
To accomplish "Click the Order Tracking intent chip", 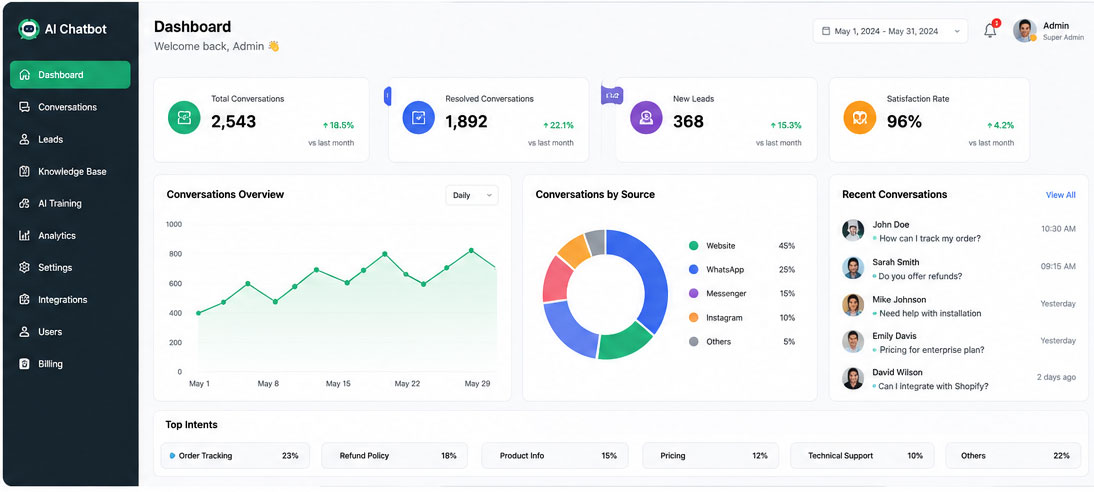I will tap(235, 456).
